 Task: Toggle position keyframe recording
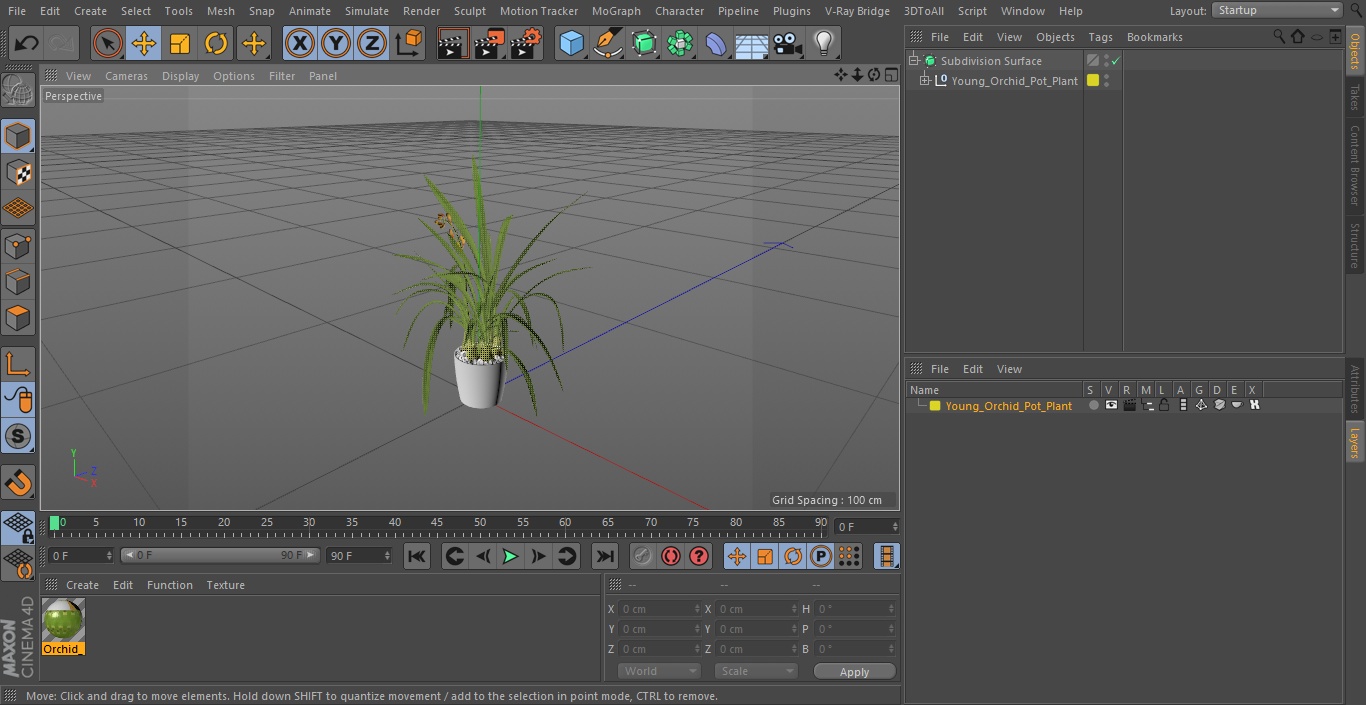coord(737,556)
